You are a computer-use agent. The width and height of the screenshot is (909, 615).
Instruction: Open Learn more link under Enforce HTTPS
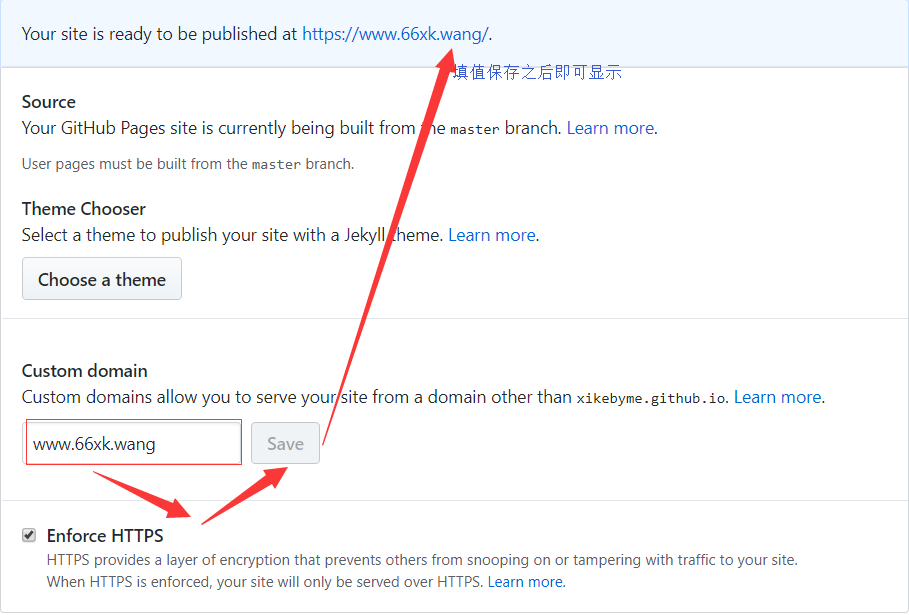[x=525, y=581]
